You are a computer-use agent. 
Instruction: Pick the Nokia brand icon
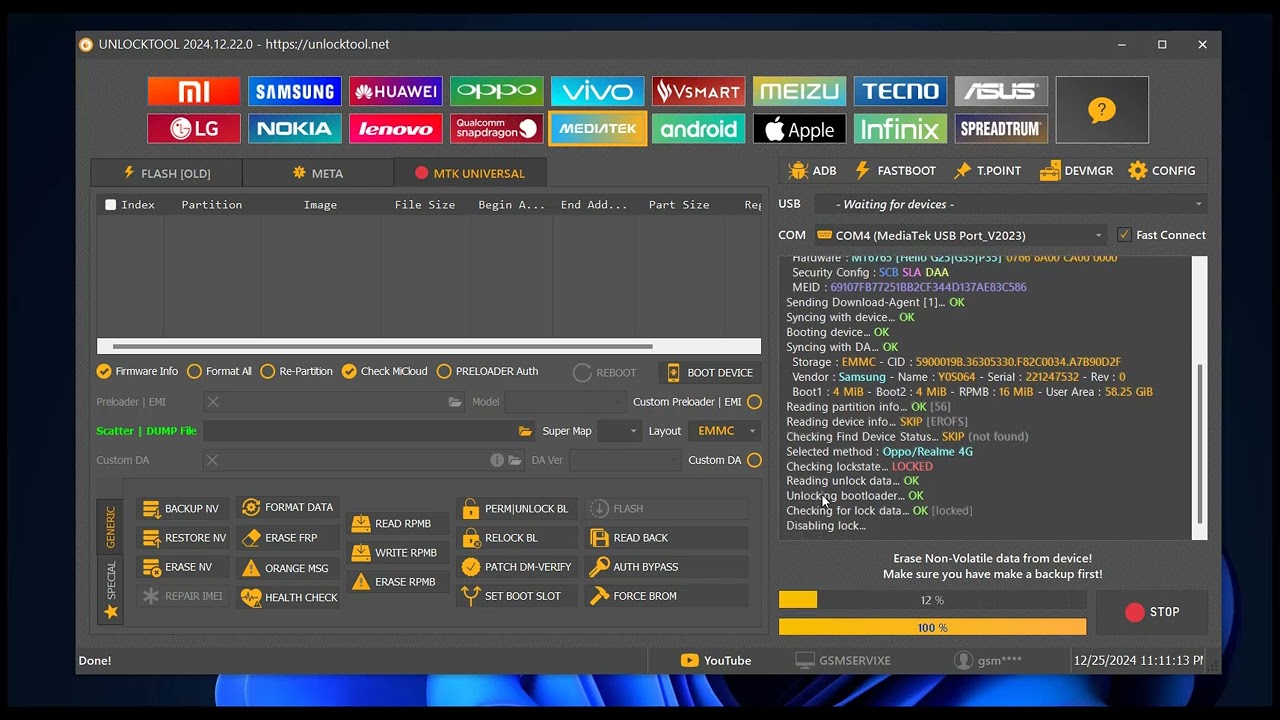295,129
